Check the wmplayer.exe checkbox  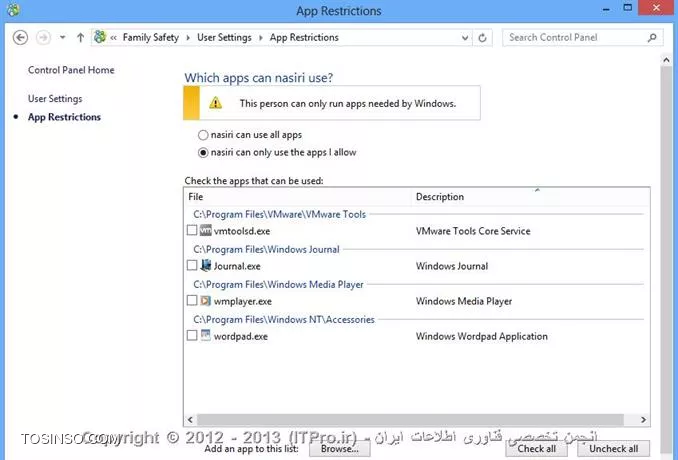point(192,300)
